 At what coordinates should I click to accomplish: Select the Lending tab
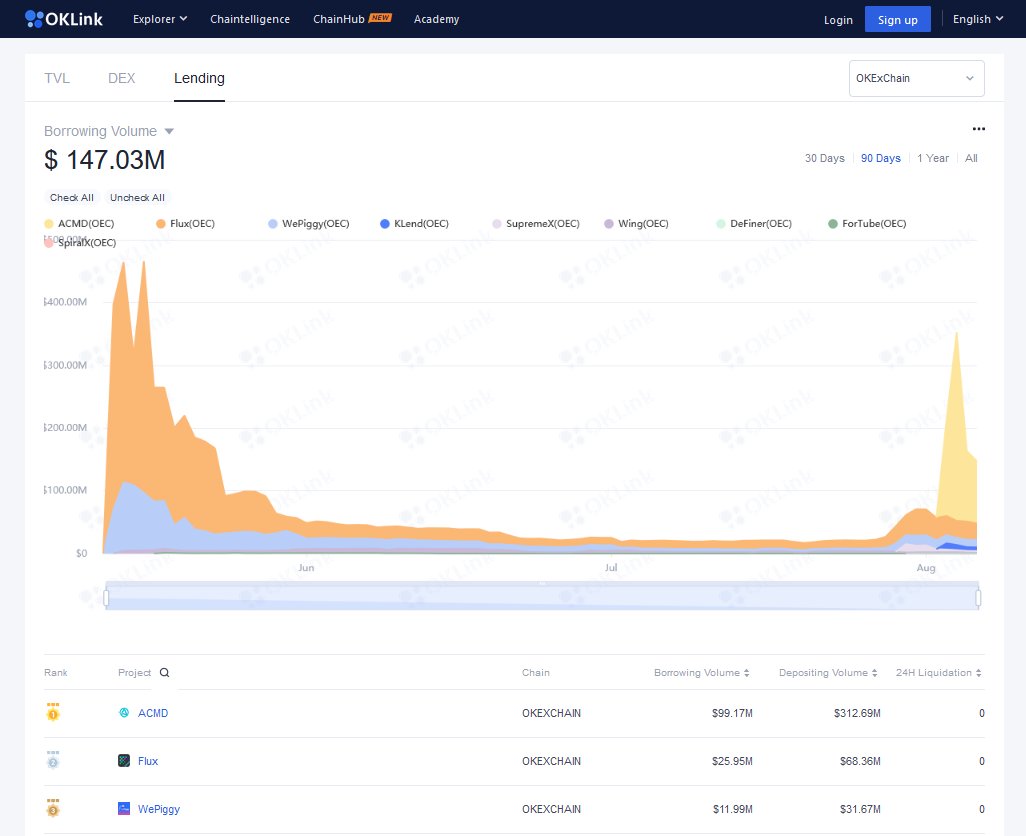[199, 78]
